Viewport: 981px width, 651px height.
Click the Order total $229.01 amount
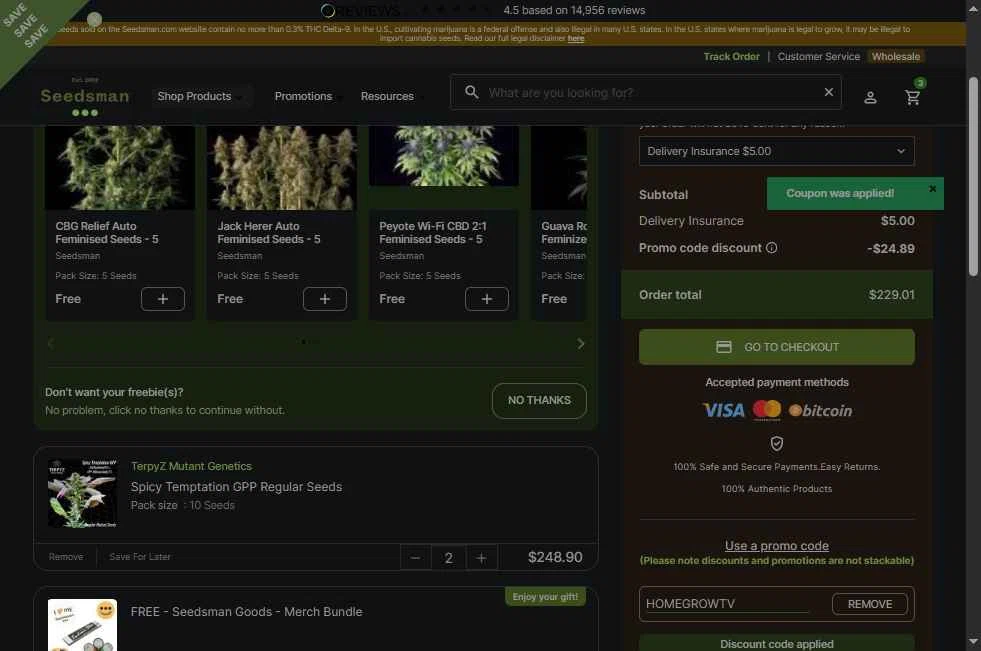(892, 295)
